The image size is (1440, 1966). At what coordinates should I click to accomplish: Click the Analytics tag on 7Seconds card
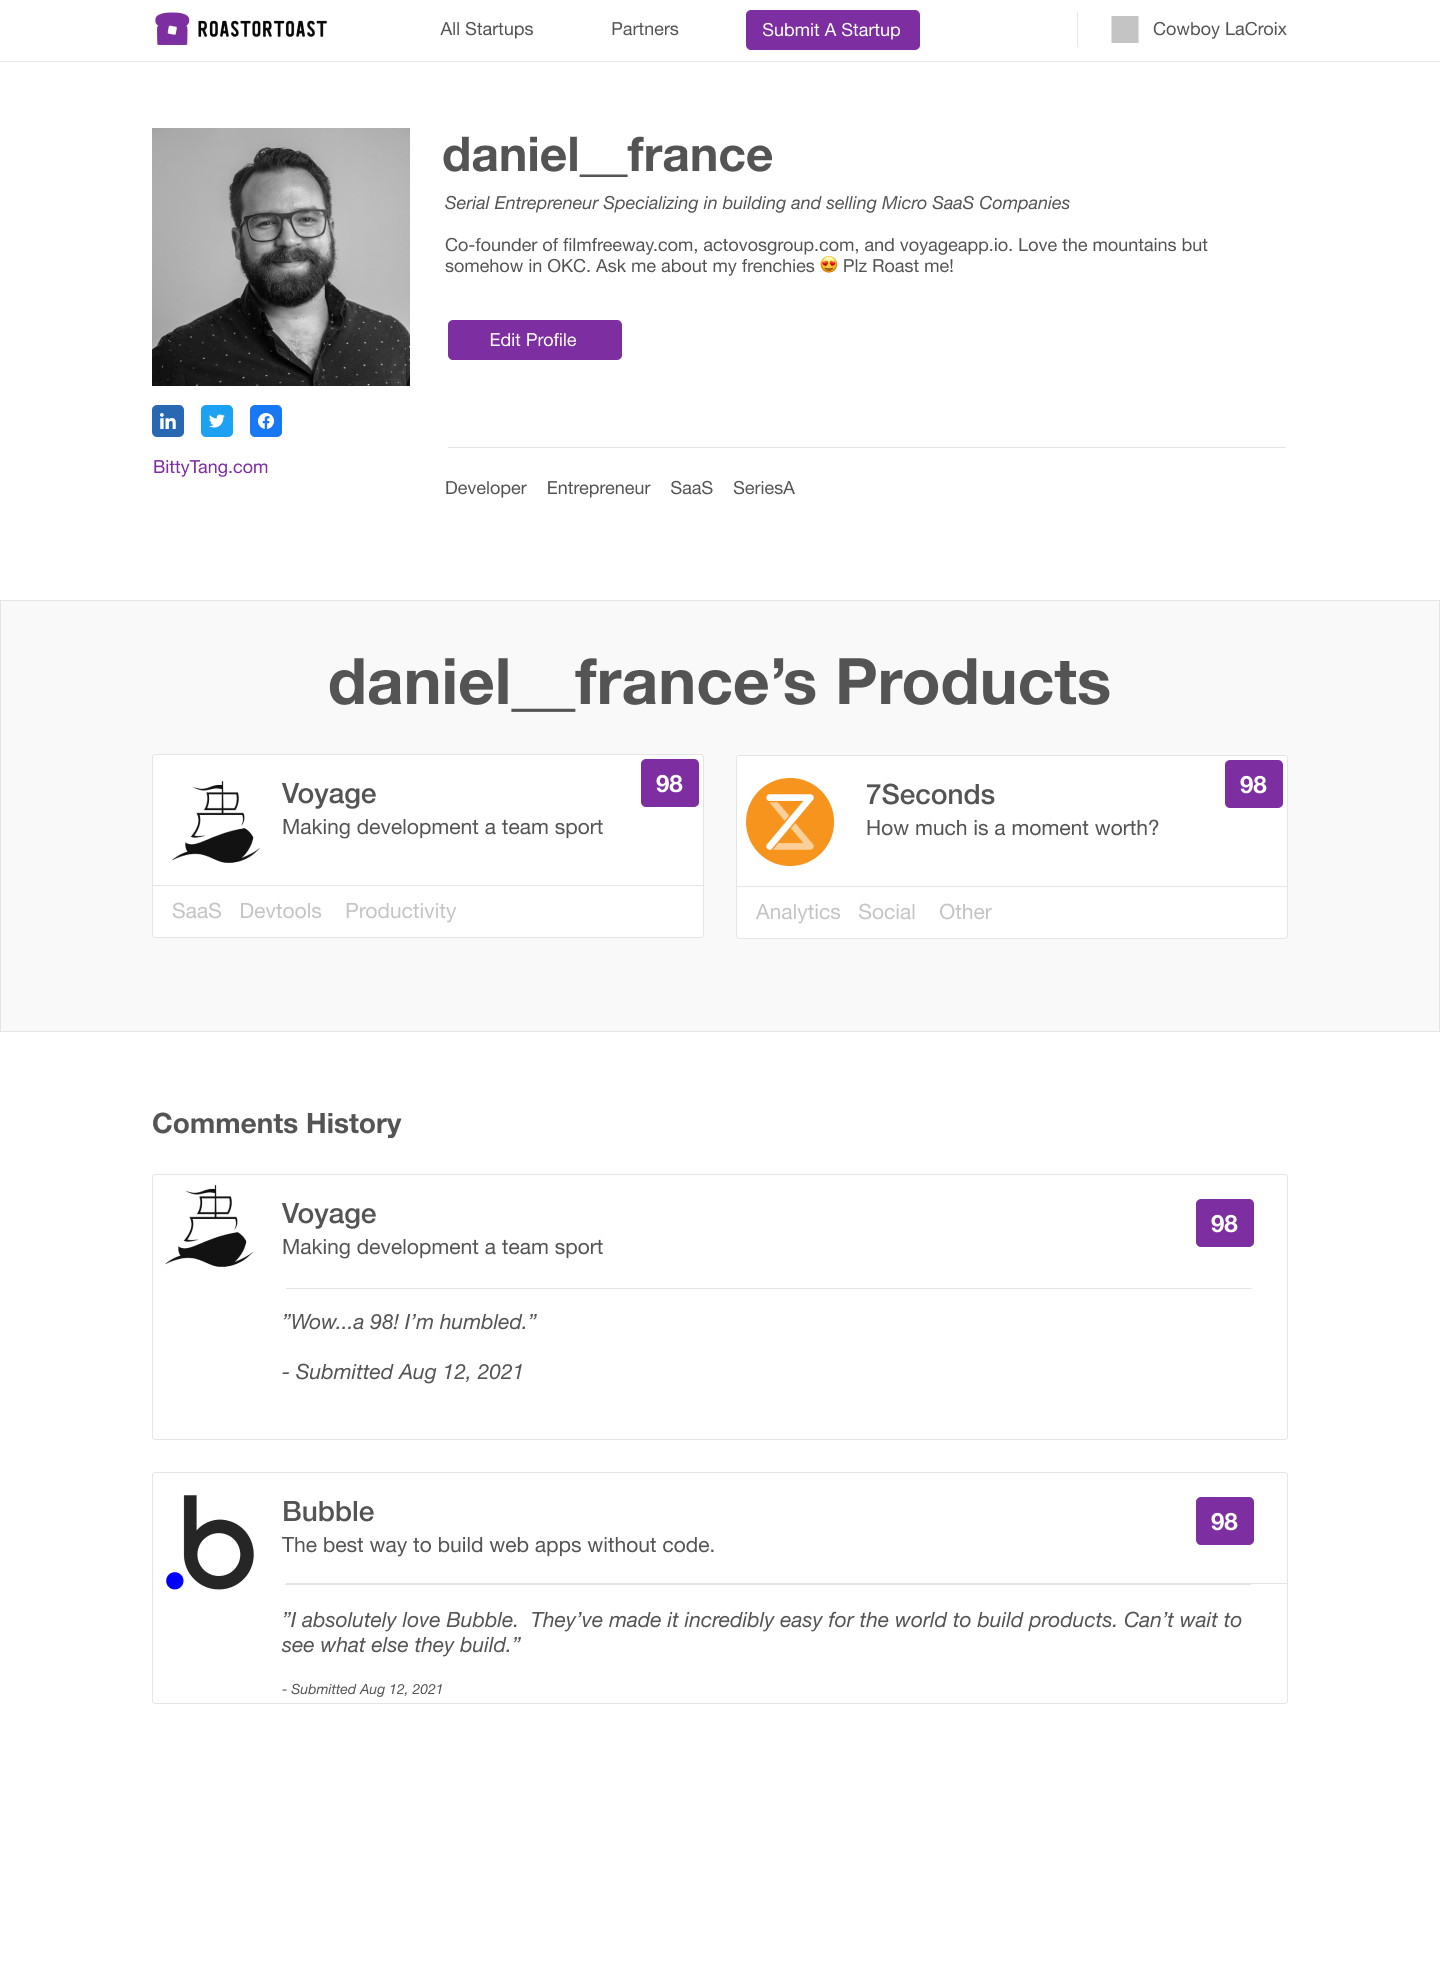798,912
